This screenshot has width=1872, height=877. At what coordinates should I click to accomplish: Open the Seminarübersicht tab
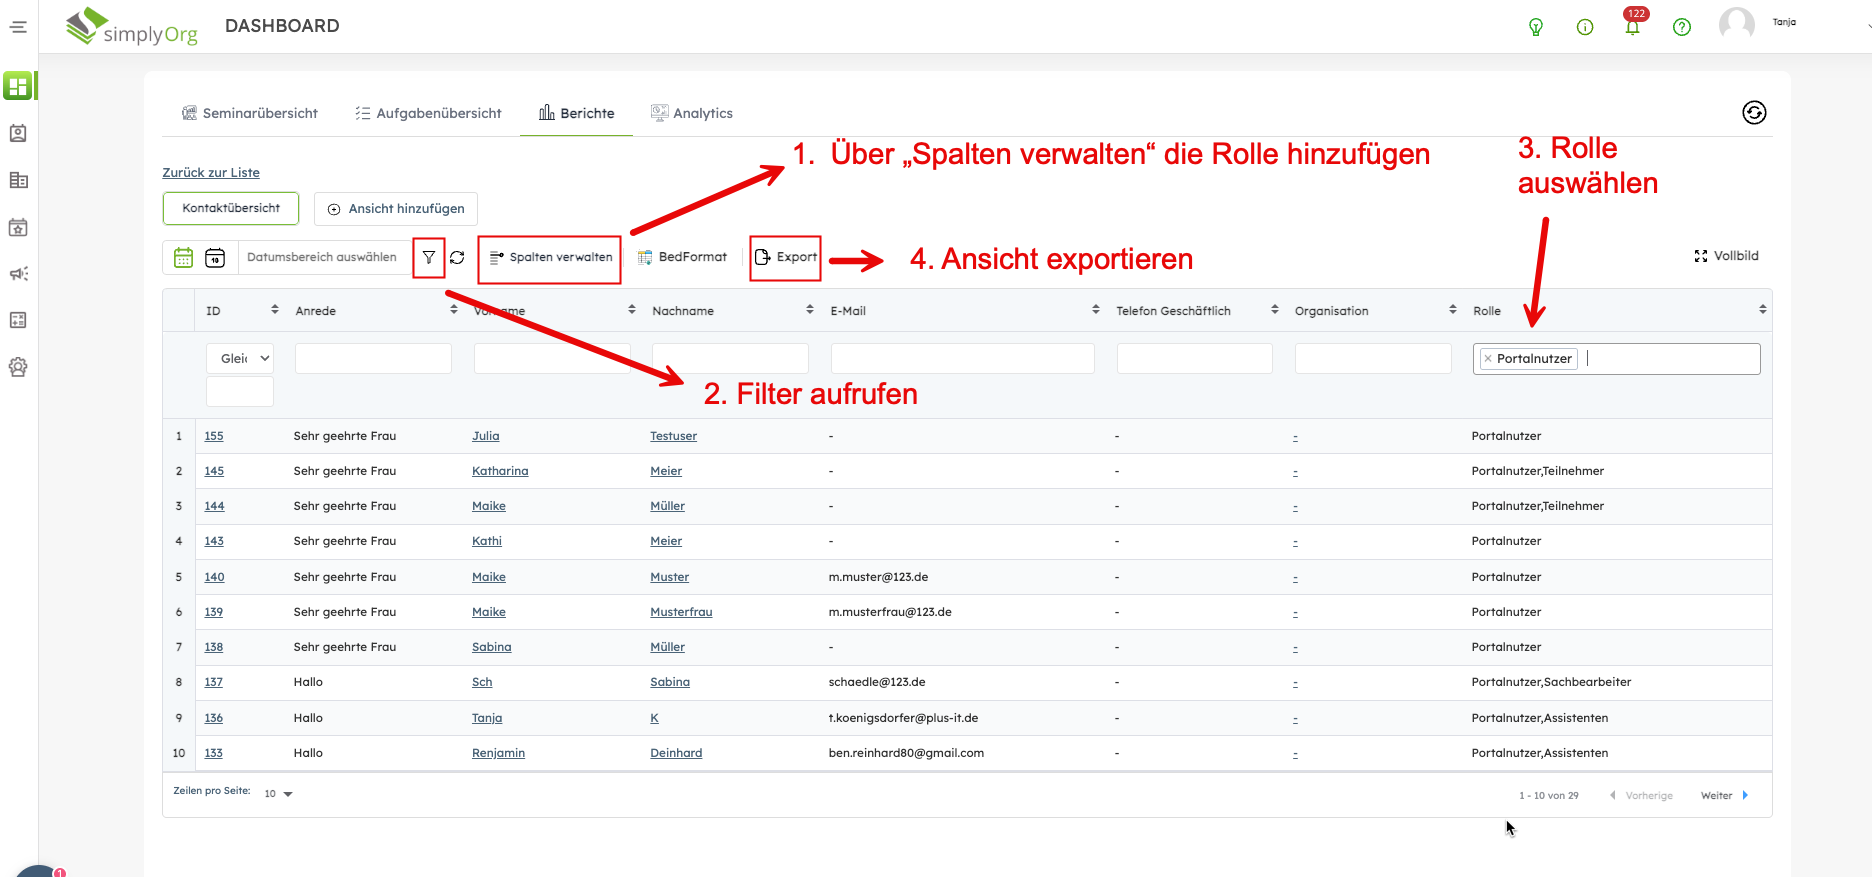point(250,113)
